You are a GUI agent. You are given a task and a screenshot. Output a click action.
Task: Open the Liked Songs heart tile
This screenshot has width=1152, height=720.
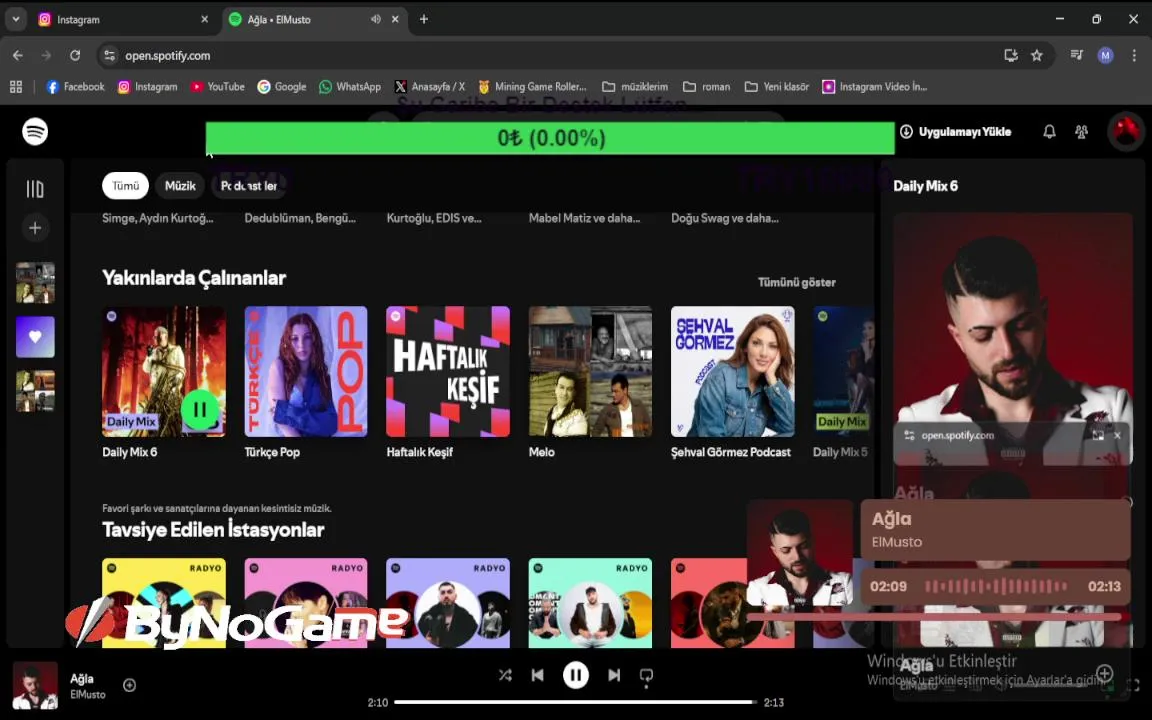pyautogui.click(x=35, y=336)
